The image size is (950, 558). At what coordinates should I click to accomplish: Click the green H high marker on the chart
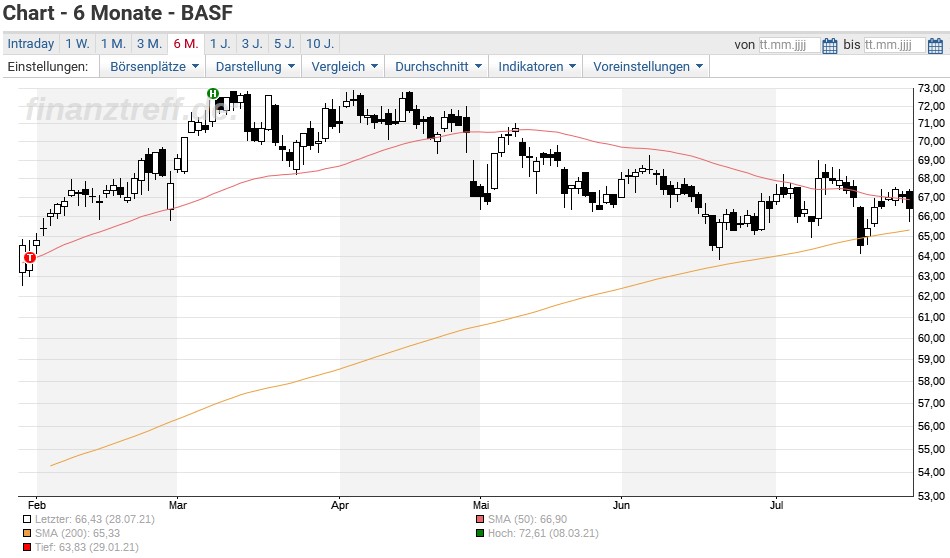tap(213, 93)
